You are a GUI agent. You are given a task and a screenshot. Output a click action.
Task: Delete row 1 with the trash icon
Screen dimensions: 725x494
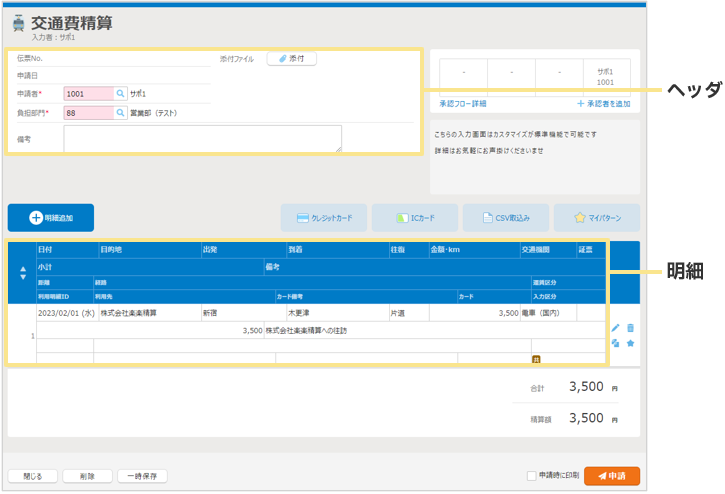tap(631, 328)
